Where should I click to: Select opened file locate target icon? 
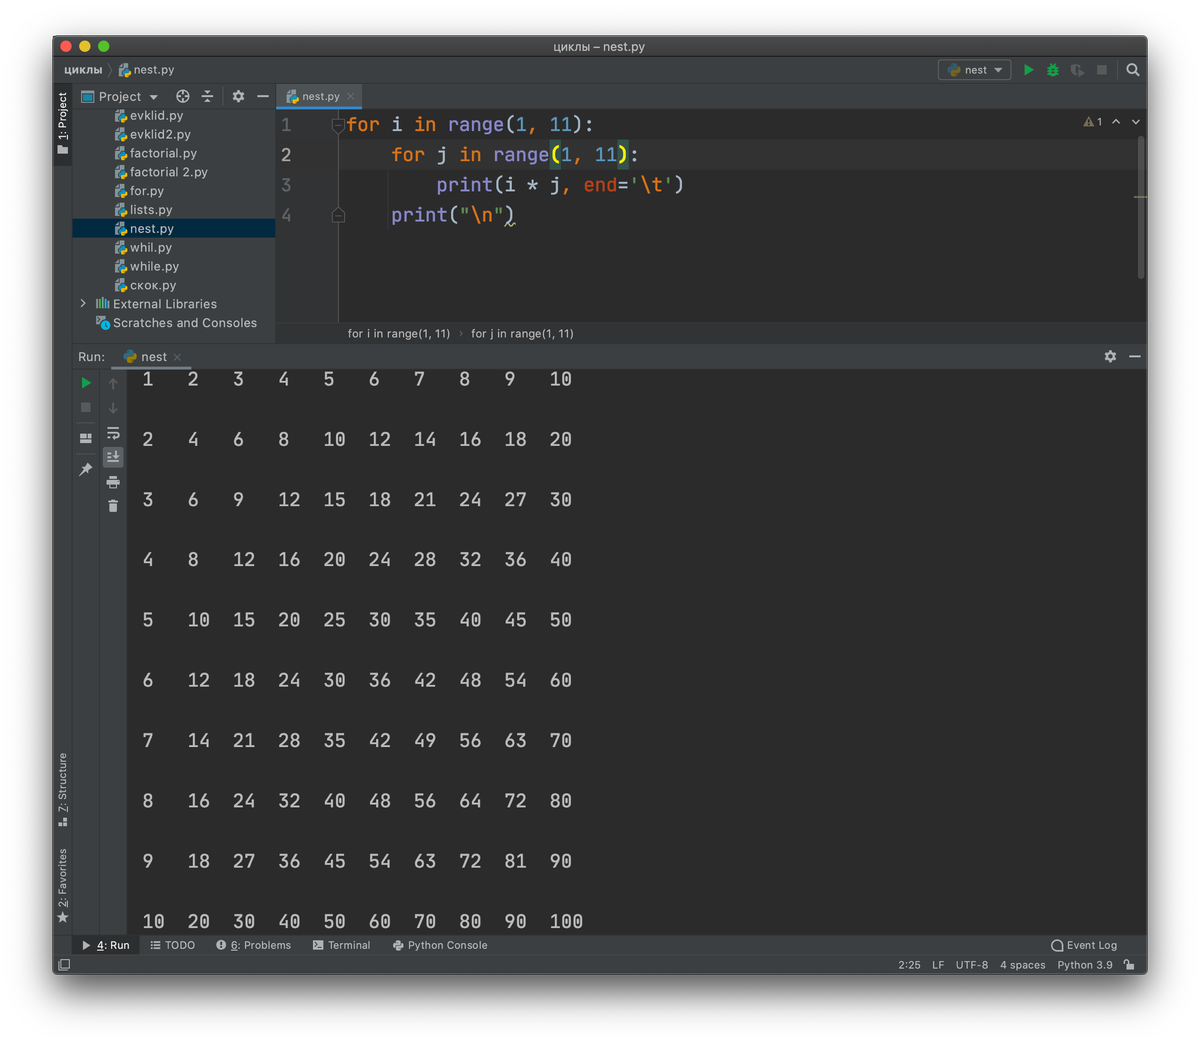pyautogui.click(x=183, y=97)
